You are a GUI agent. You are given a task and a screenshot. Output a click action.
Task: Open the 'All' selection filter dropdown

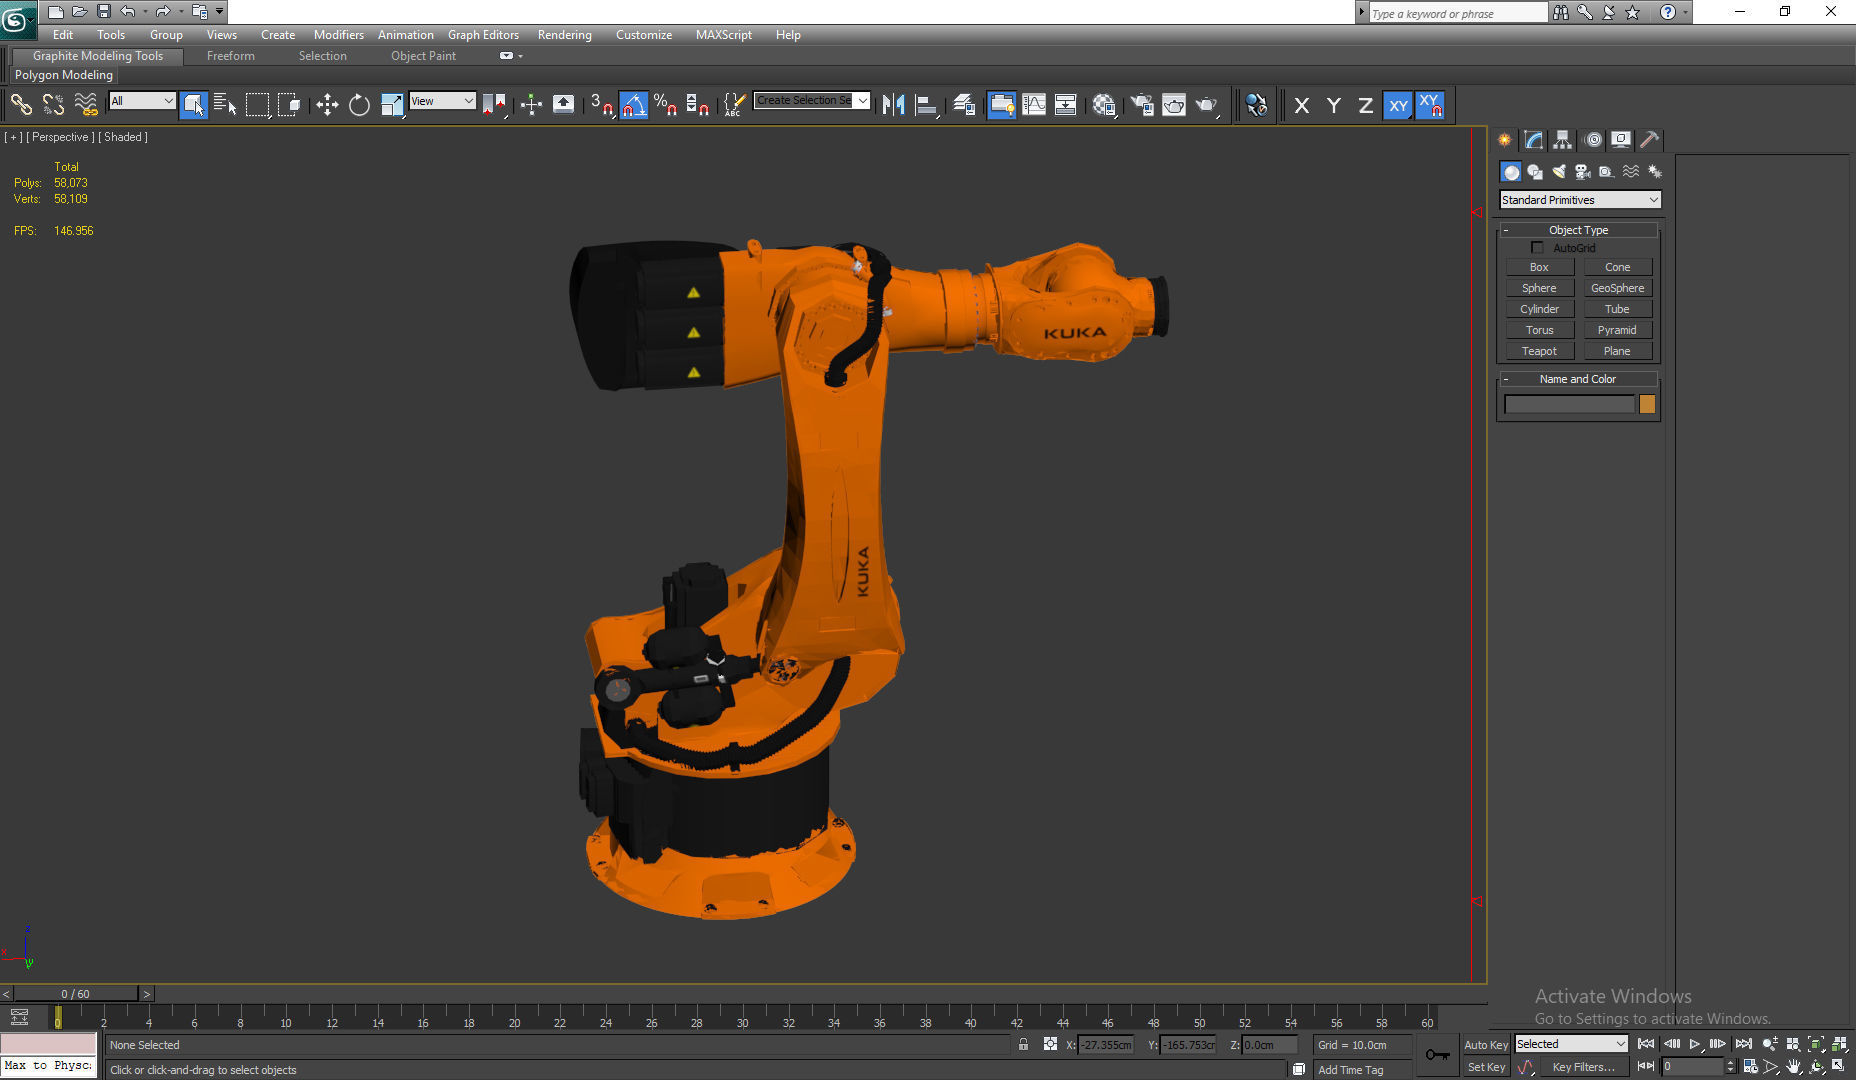click(x=142, y=101)
